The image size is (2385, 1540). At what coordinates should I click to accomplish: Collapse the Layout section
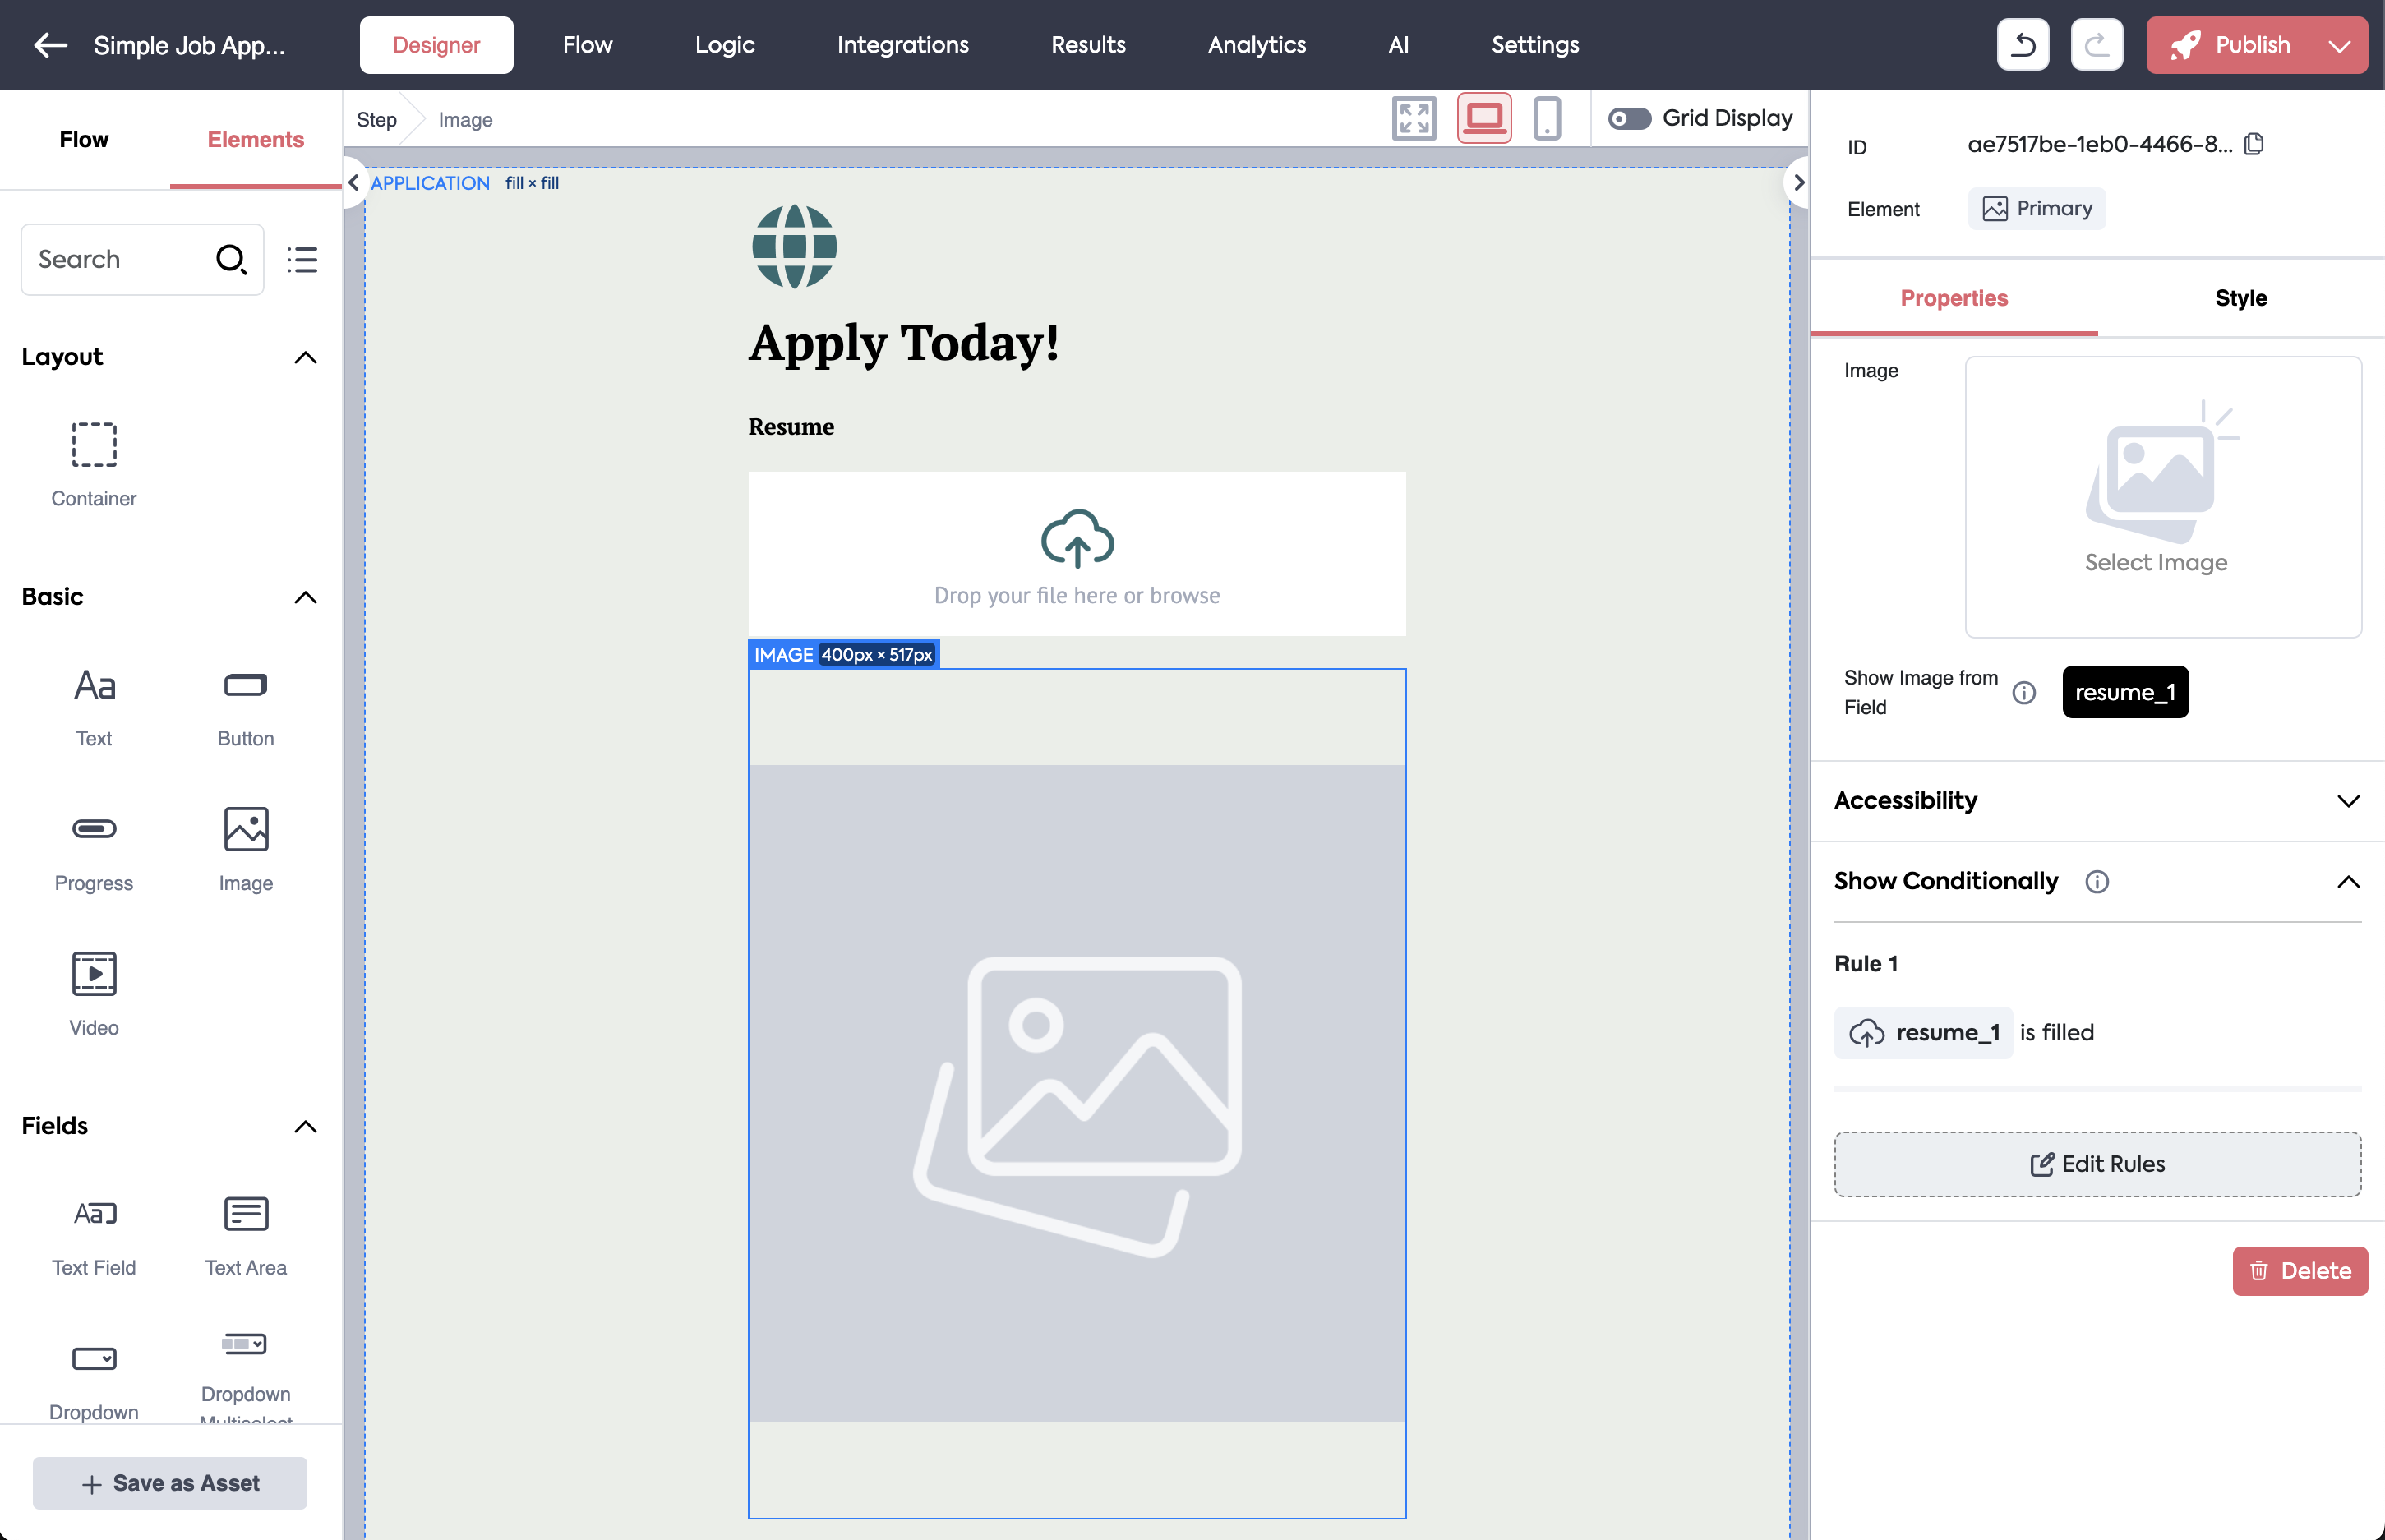click(306, 358)
